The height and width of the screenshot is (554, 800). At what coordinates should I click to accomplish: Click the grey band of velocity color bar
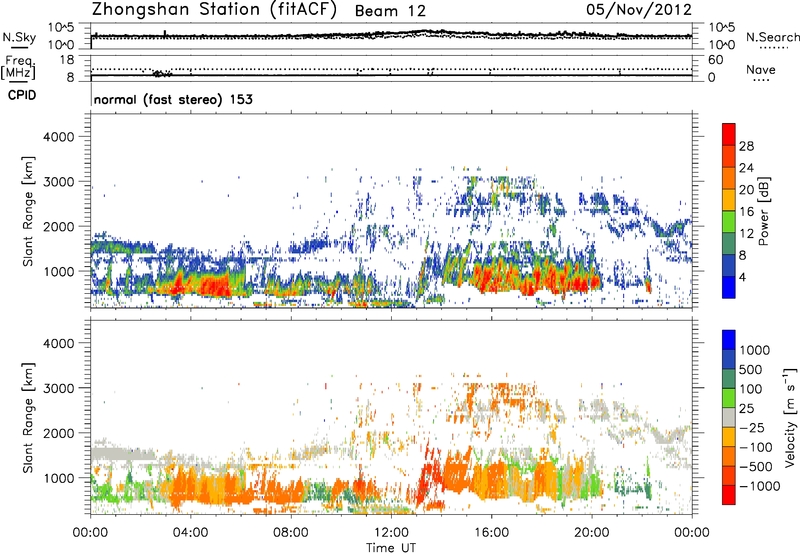729,418
